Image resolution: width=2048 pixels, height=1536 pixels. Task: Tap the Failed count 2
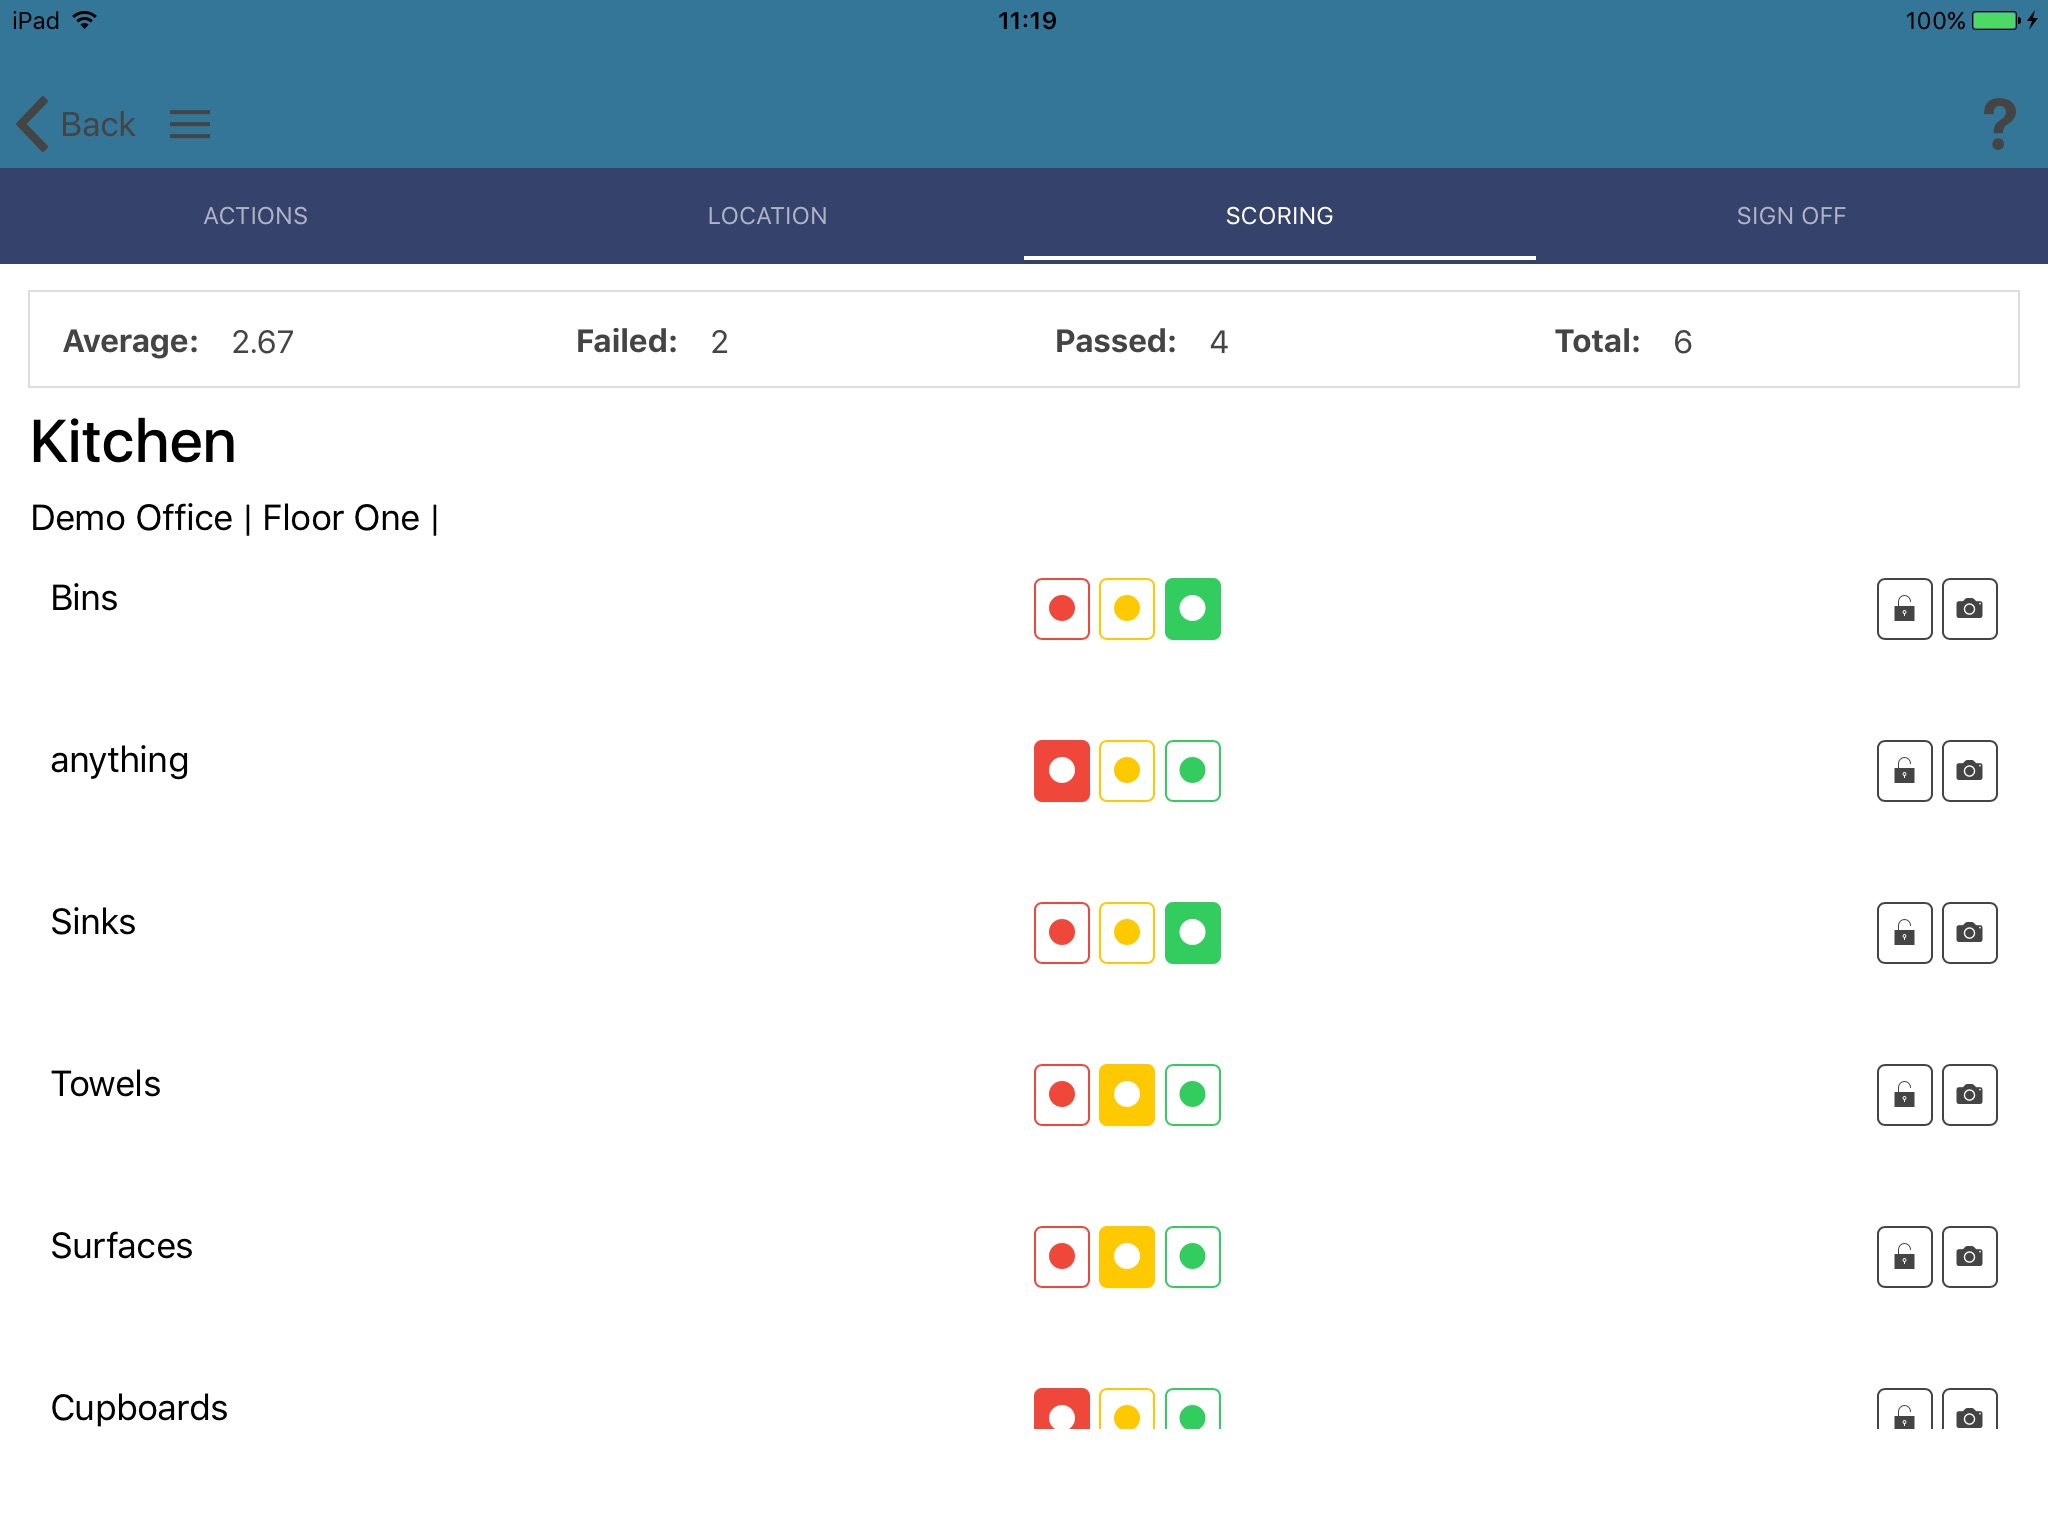click(x=719, y=342)
